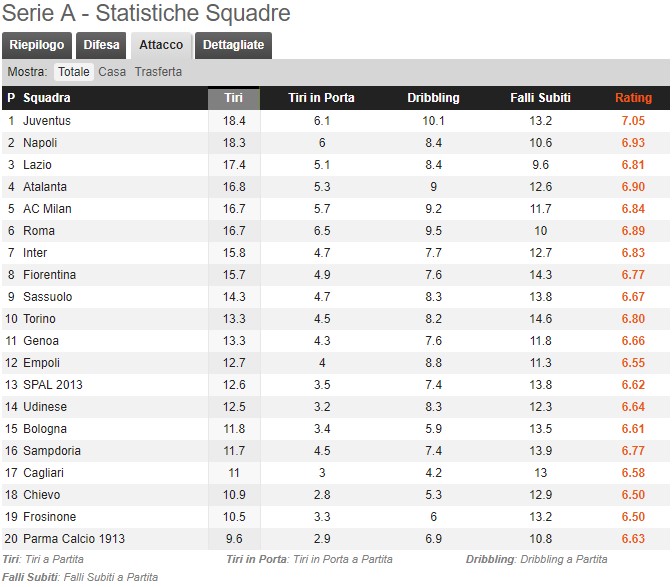This screenshot has width=672, height=587.
Task: Open the Difesa tab
Action: coord(101,45)
